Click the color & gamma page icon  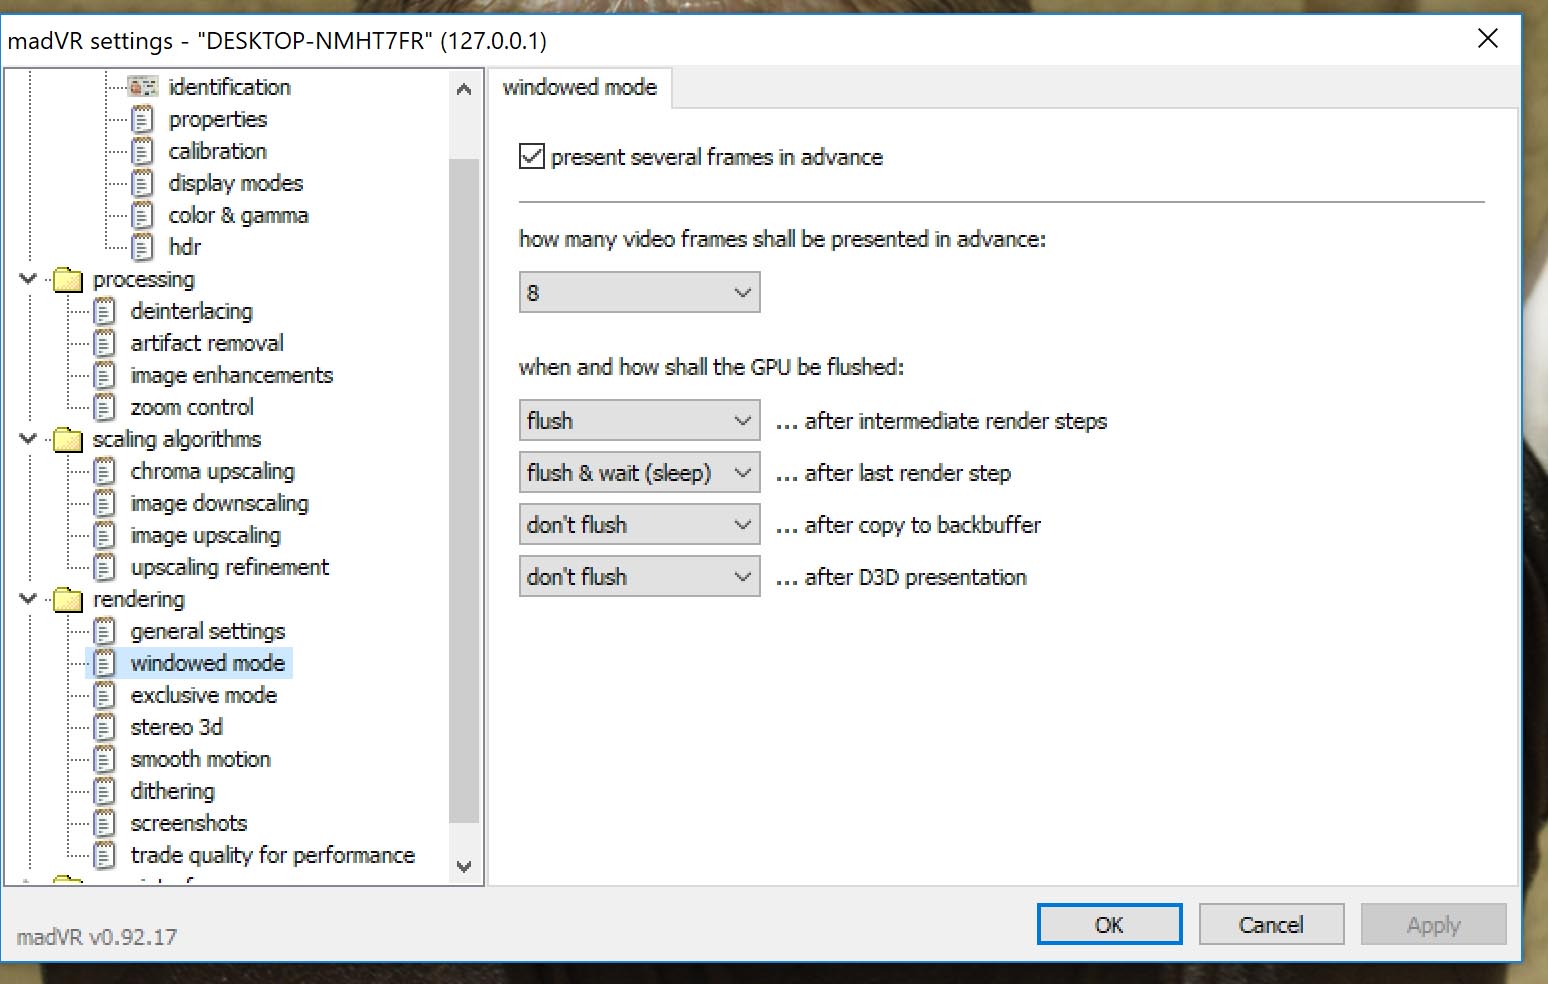pyautogui.click(x=143, y=215)
